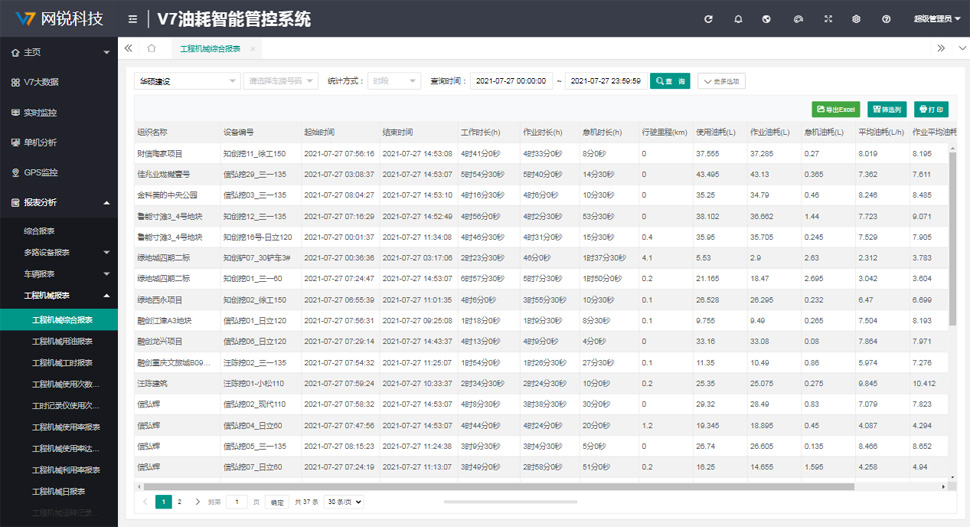Toggle the sidebar with the hamburger icon
The image size is (970, 527).
pyautogui.click(x=132, y=19)
